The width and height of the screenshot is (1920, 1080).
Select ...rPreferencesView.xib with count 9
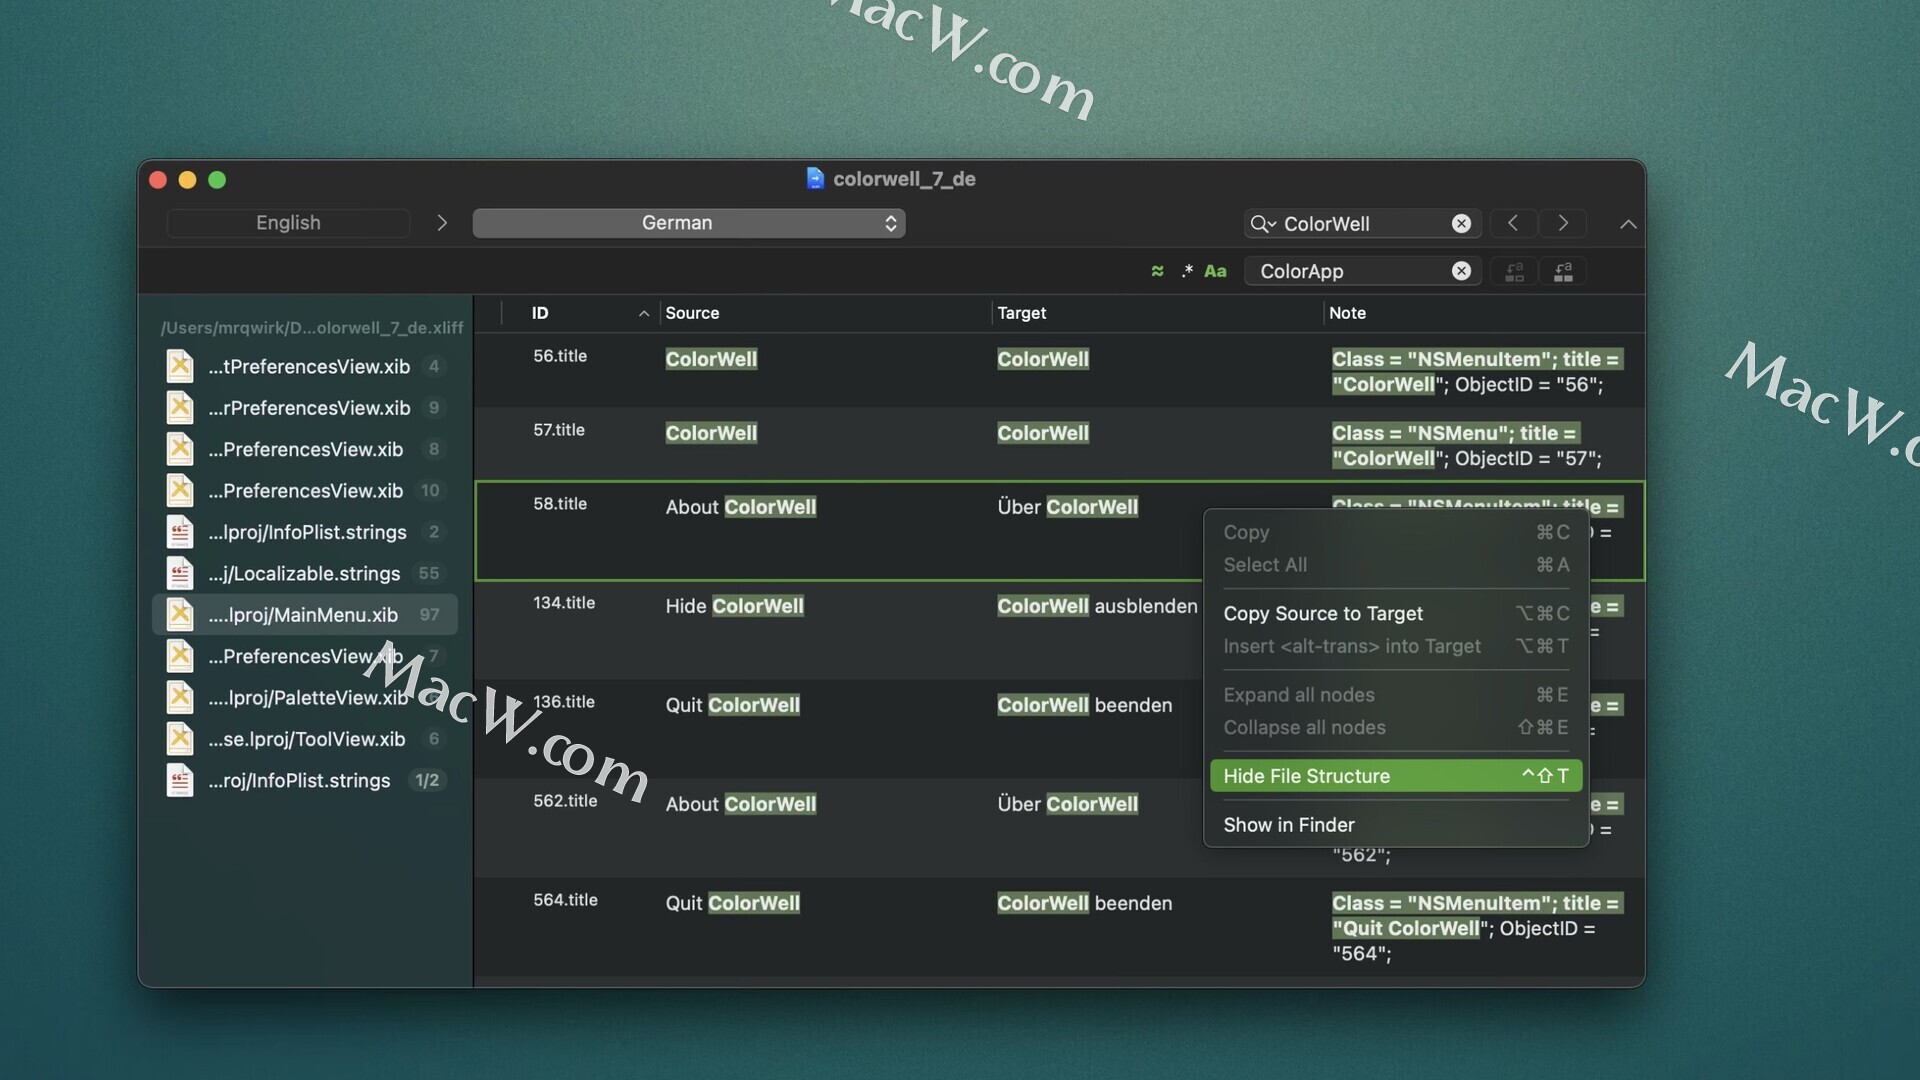tap(305, 408)
